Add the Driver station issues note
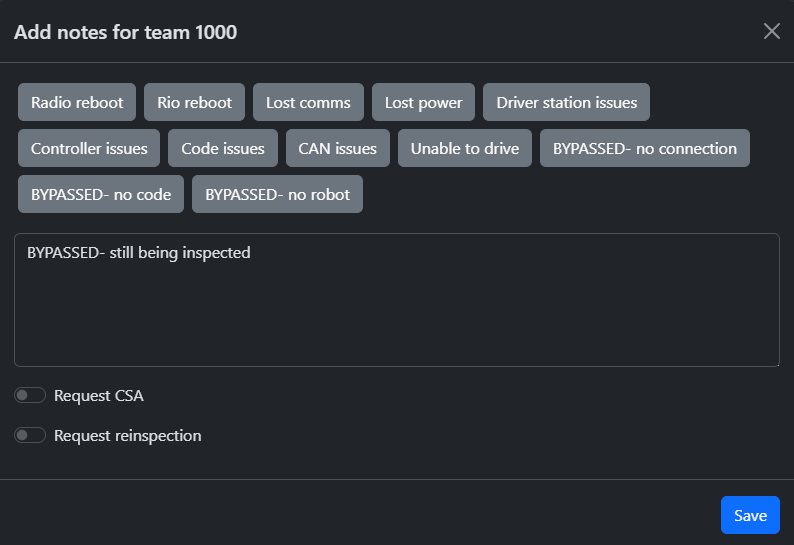 (x=566, y=102)
